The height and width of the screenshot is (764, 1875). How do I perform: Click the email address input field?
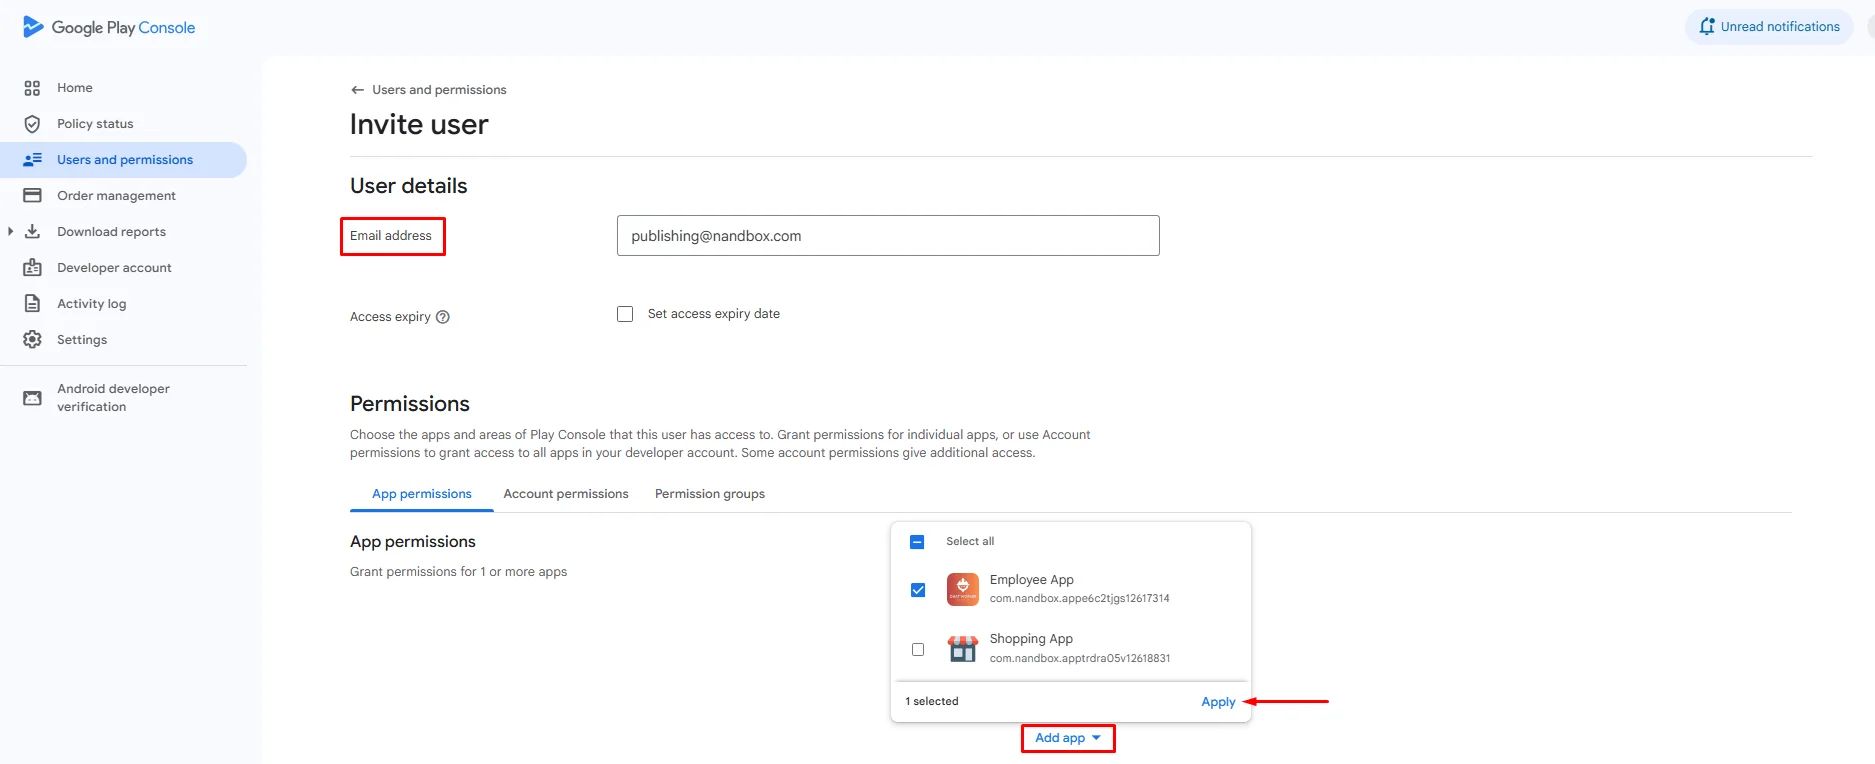(x=888, y=236)
